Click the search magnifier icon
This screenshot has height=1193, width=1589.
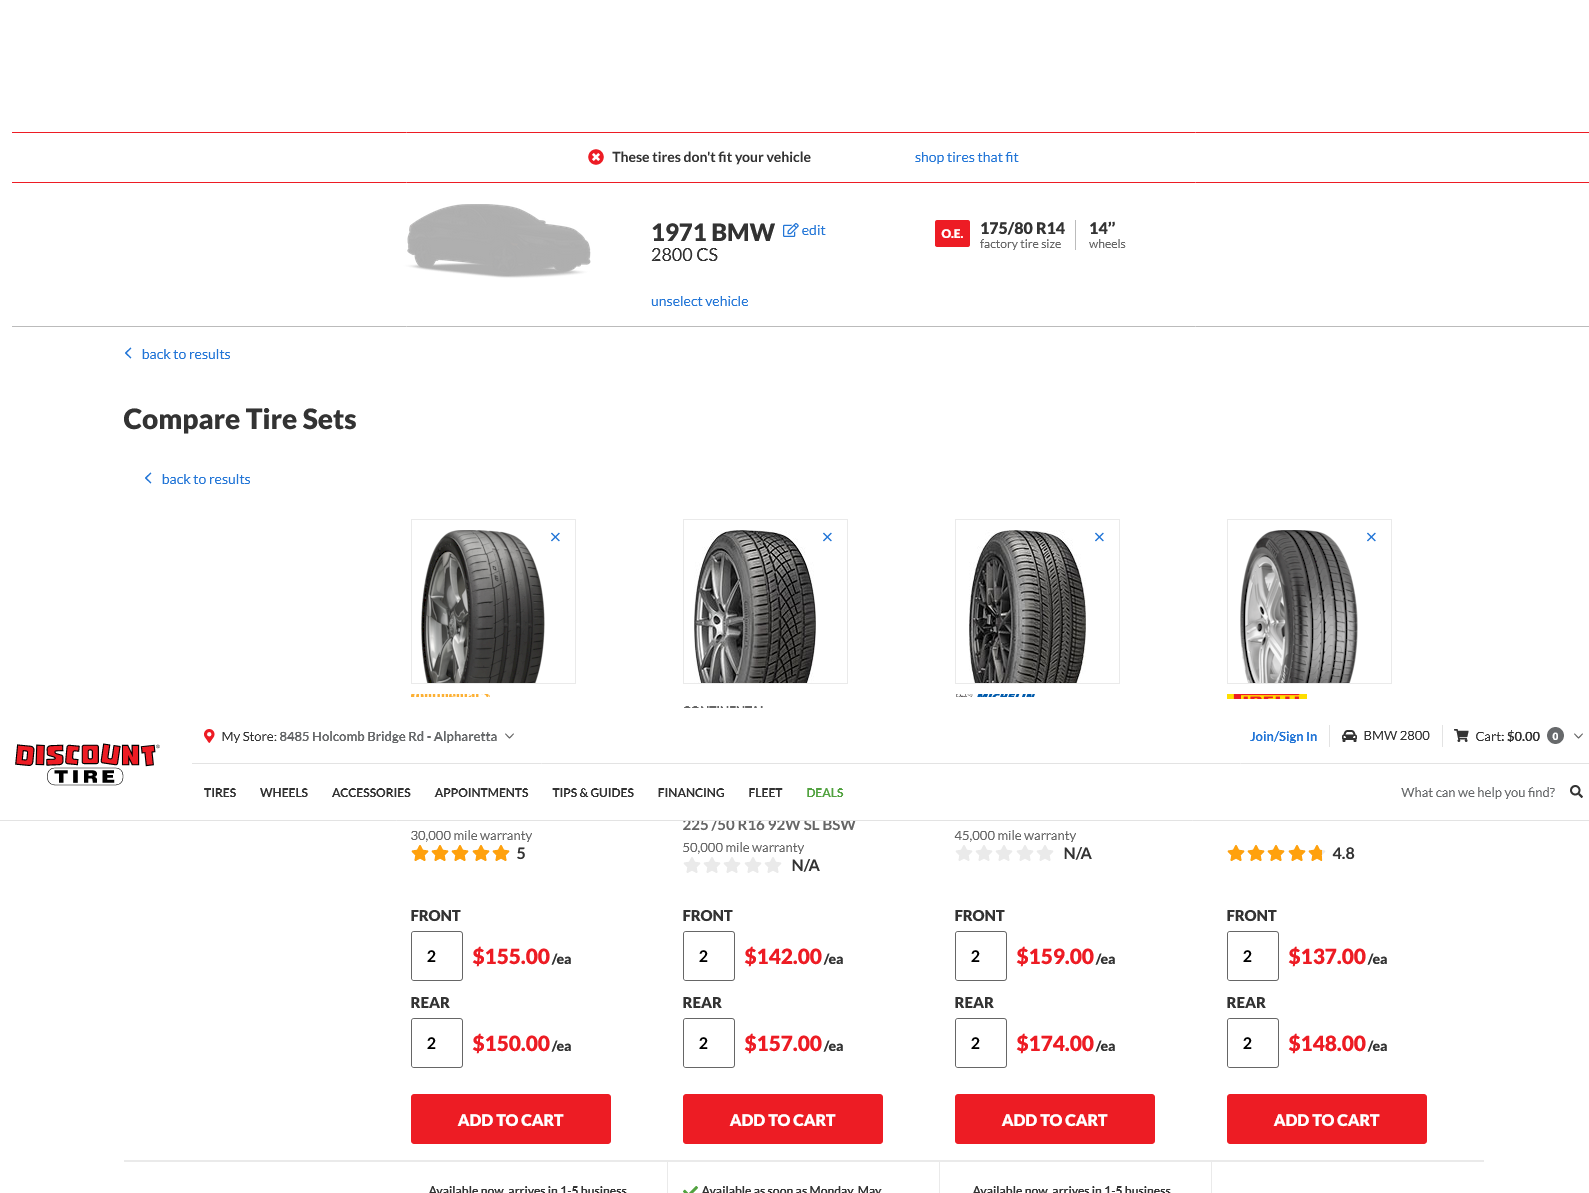[1576, 792]
